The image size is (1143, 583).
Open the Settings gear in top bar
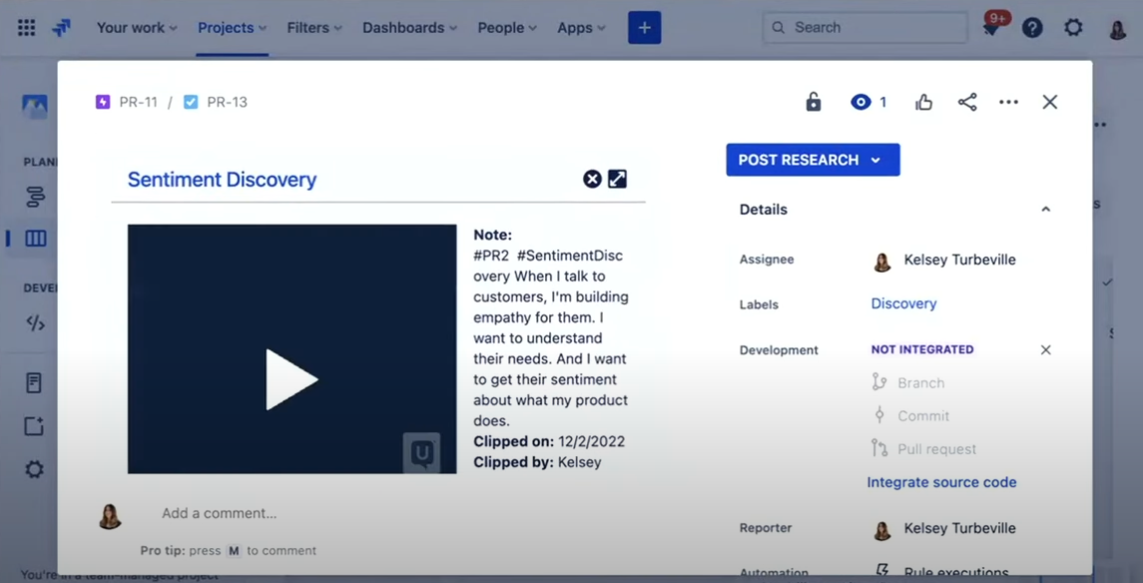[x=1073, y=28]
